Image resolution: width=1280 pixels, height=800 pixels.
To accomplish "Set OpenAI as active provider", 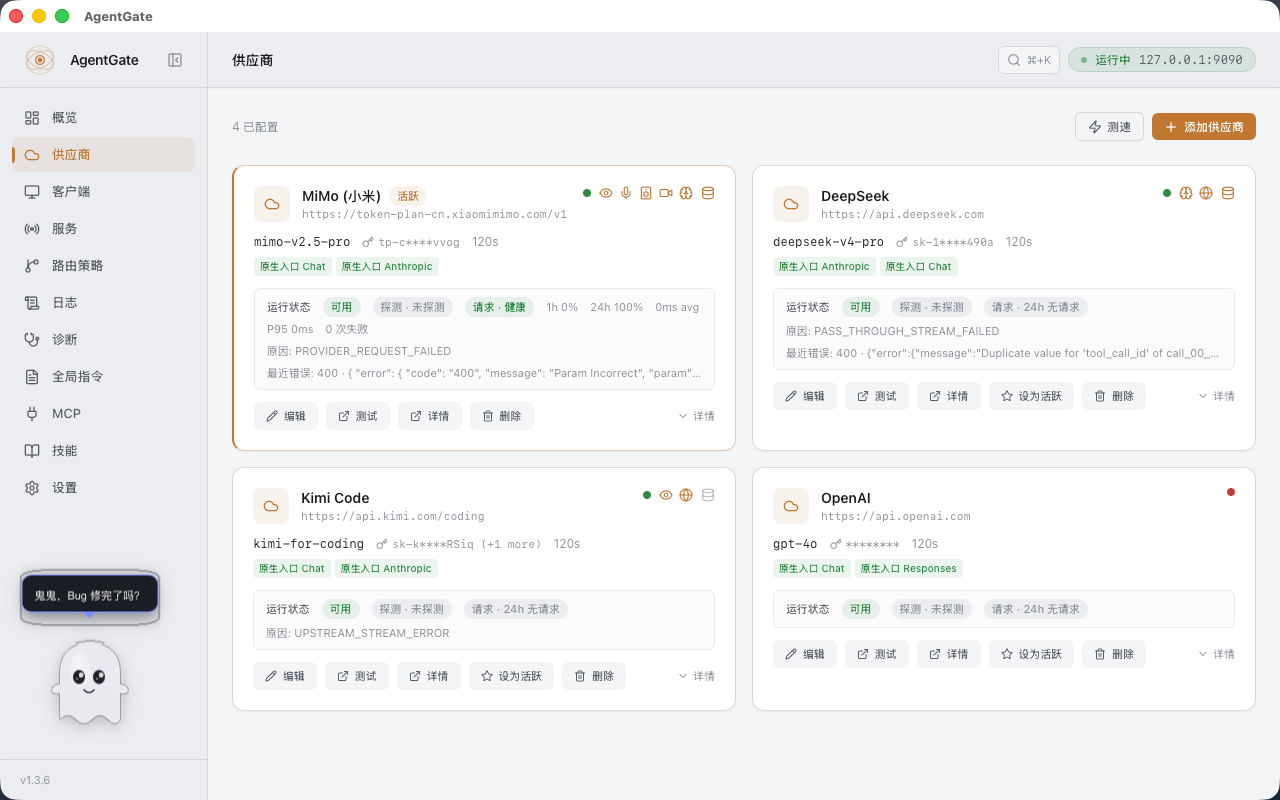I will (1031, 654).
